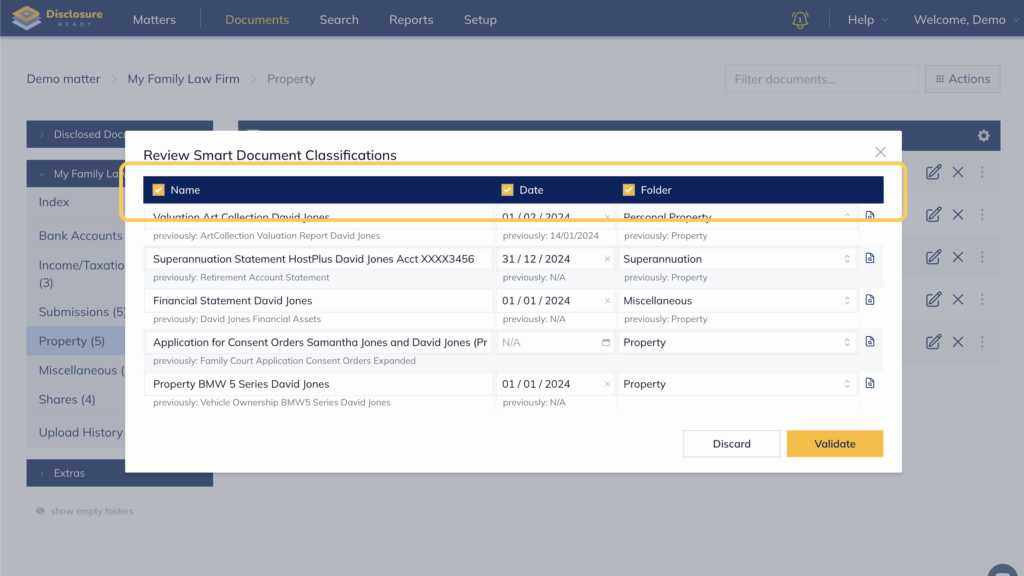Expand the Help menu
Viewport: 1024px width, 576px height.
[866, 20]
